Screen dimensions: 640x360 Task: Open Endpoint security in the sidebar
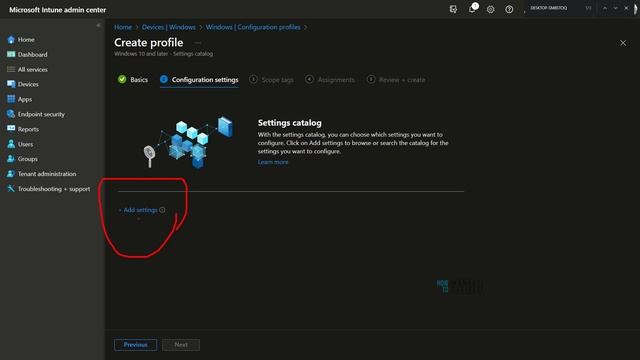click(x=41, y=114)
